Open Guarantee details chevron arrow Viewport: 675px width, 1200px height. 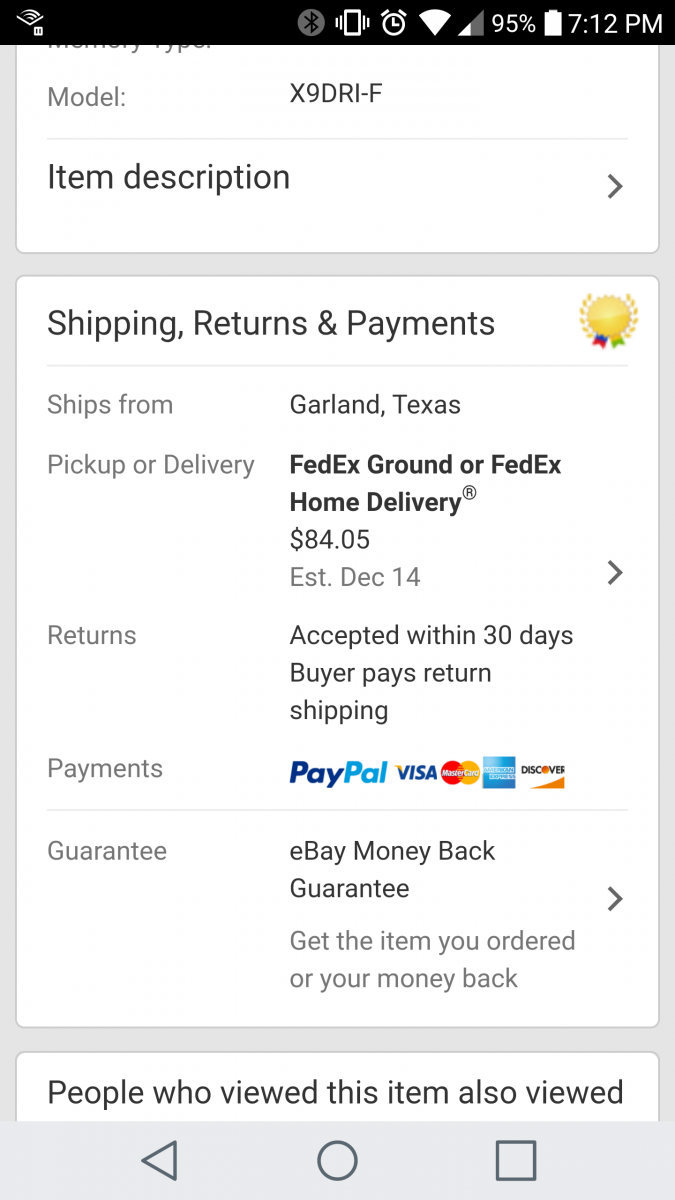pos(615,899)
